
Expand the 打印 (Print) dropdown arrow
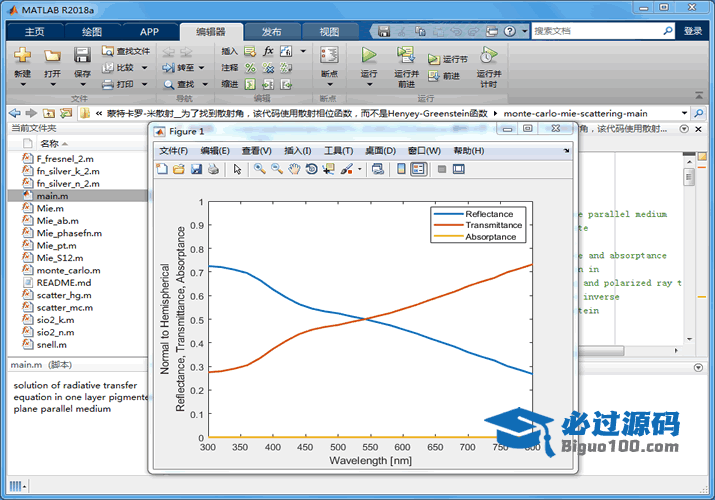pos(145,84)
